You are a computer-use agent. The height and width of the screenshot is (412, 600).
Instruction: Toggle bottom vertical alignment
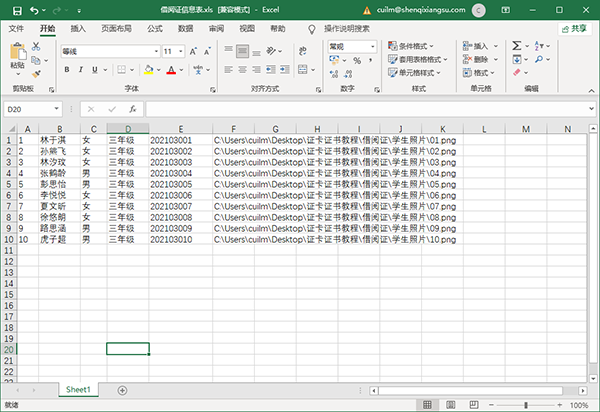(x=256, y=51)
